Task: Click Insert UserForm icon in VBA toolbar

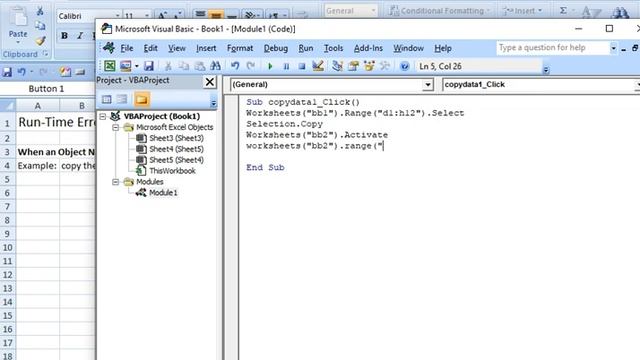Action: point(125,66)
